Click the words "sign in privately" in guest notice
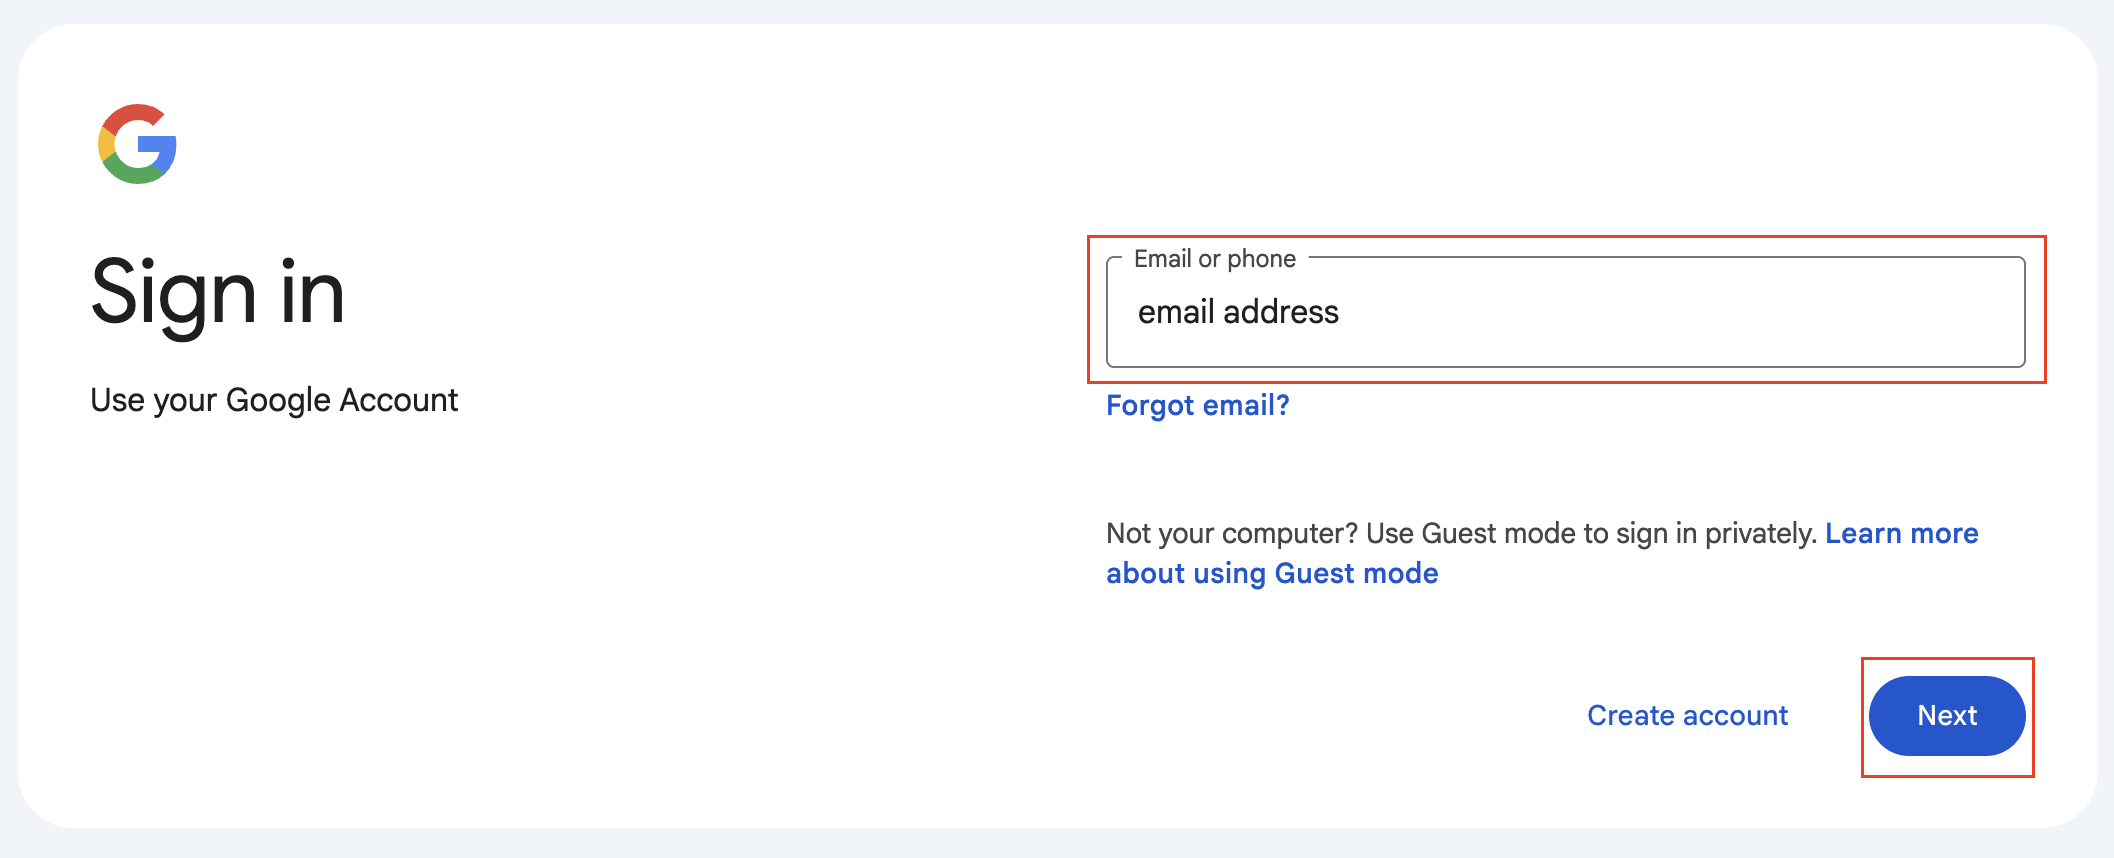 pyautogui.click(x=1715, y=533)
